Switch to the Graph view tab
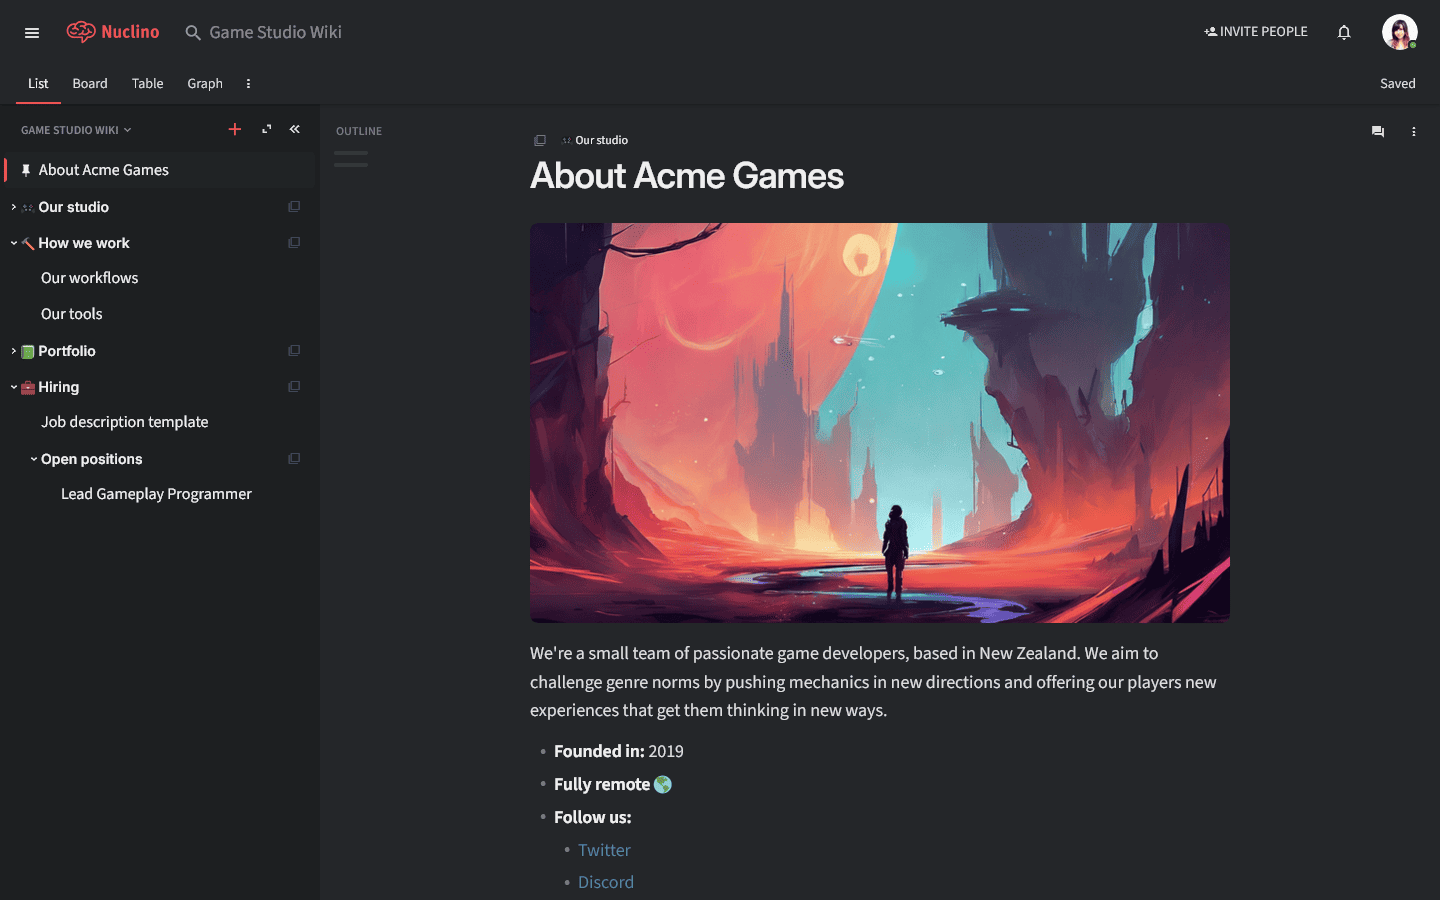 (205, 84)
